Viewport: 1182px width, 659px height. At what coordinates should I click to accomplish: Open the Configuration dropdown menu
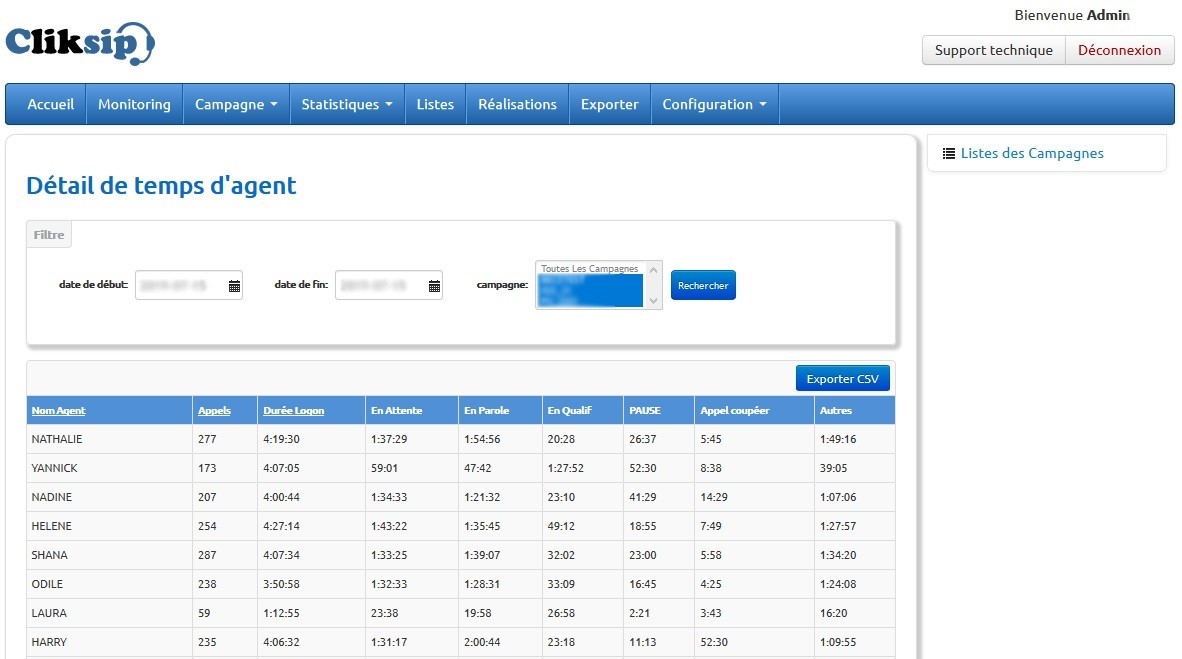pos(714,104)
